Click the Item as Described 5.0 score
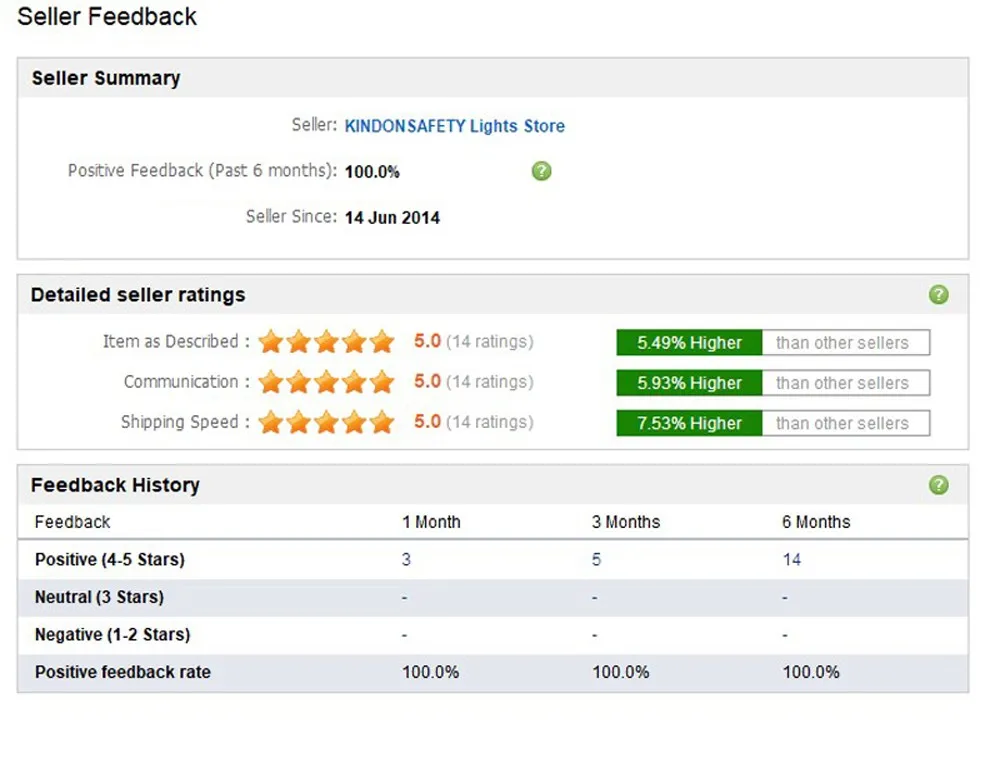Viewport: 1000px width, 778px height. pos(427,342)
